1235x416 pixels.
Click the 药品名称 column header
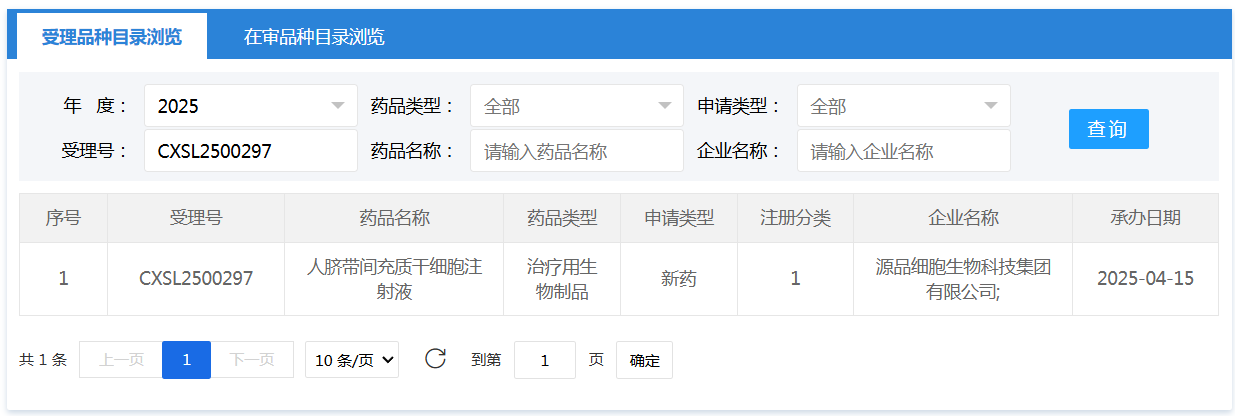tap(394, 218)
